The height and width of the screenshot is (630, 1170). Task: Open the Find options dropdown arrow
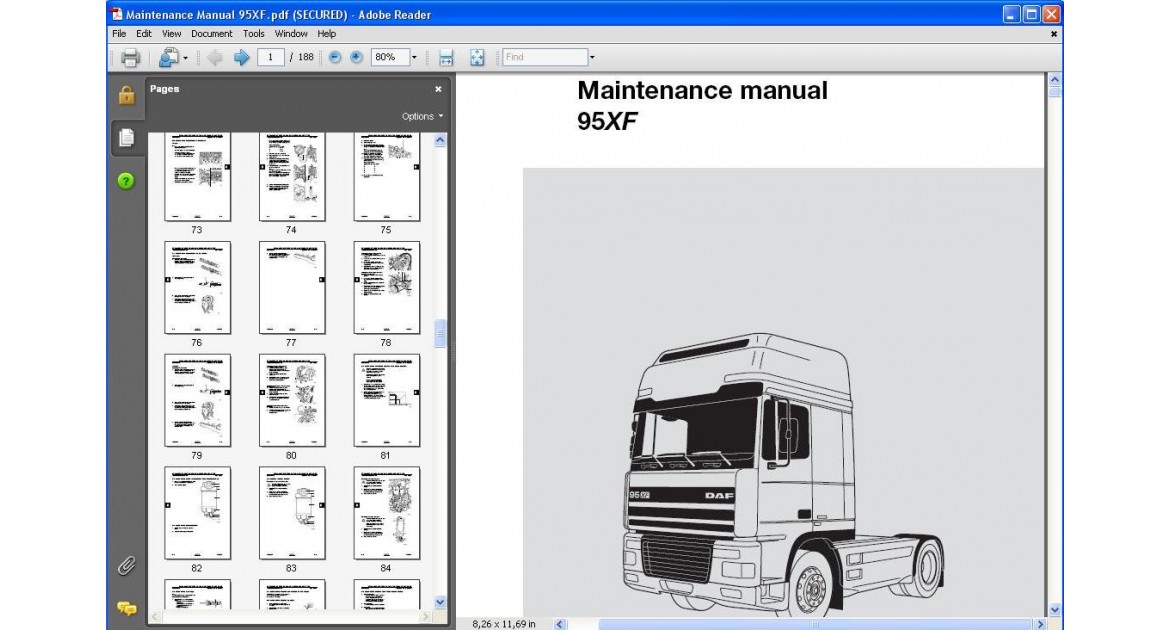coord(592,57)
